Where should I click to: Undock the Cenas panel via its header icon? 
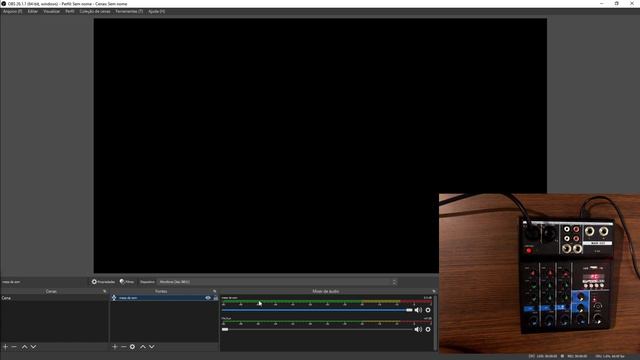click(x=104, y=291)
